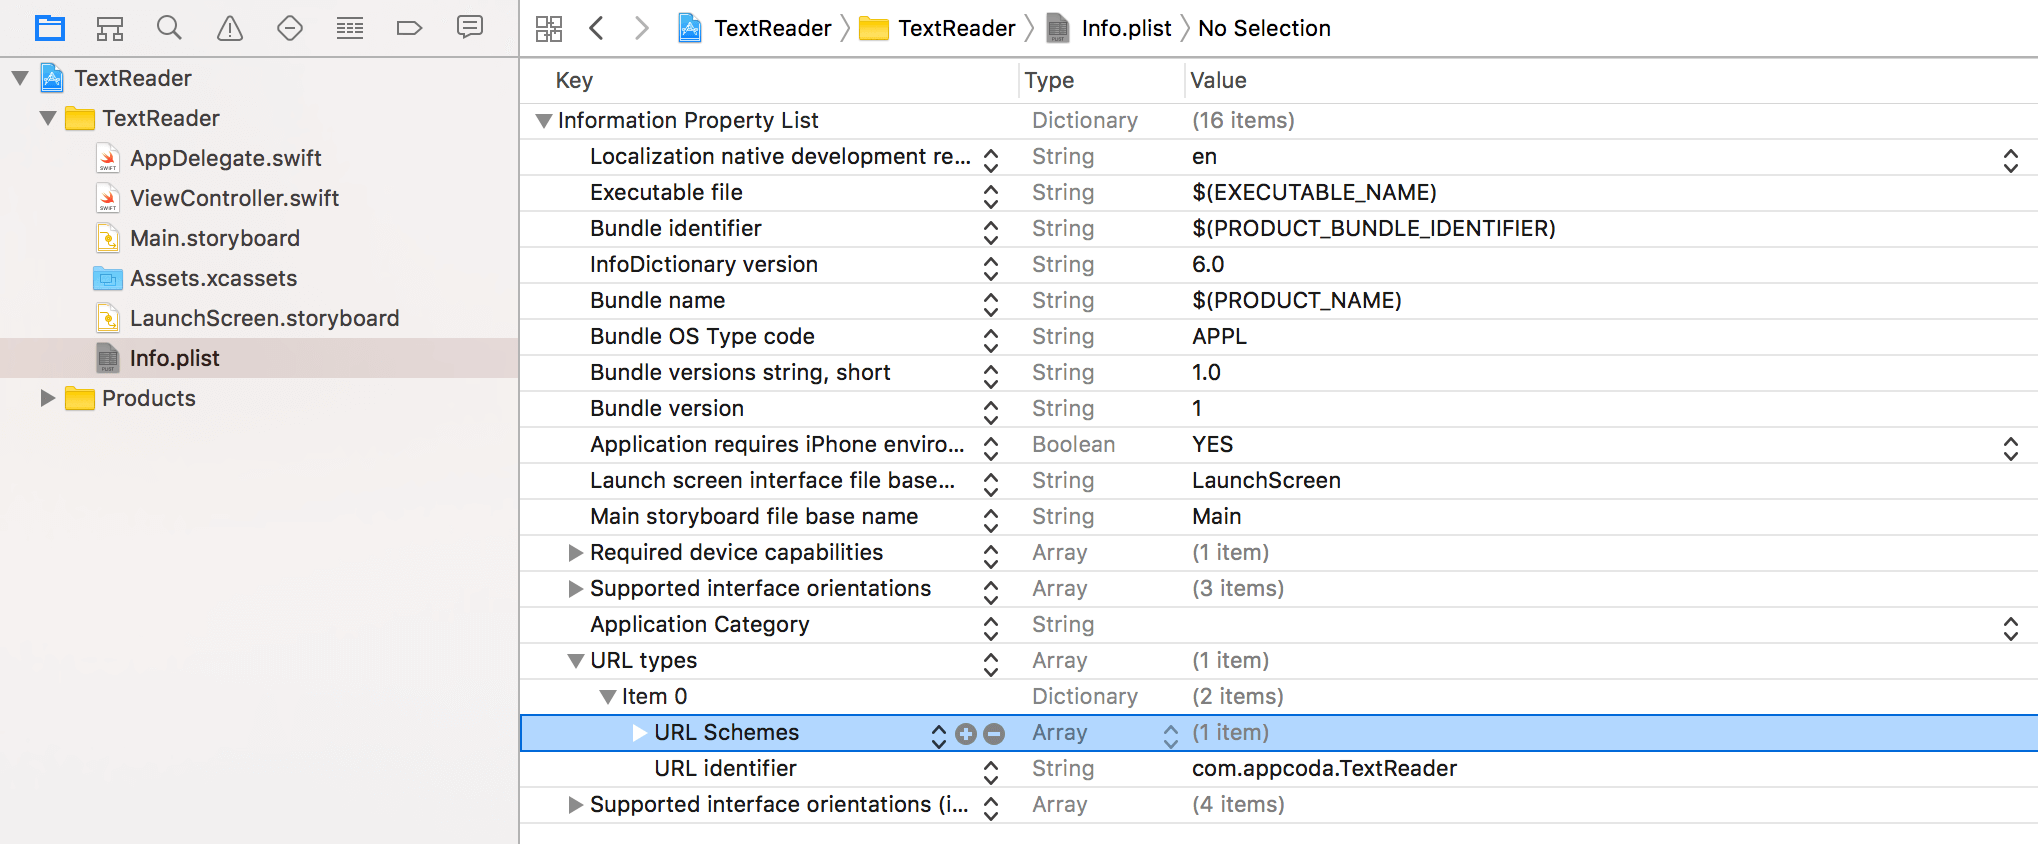Open the Find navigator magnifier icon
The width and height of the screenshot is (2038, 844).
coord(169,28)
